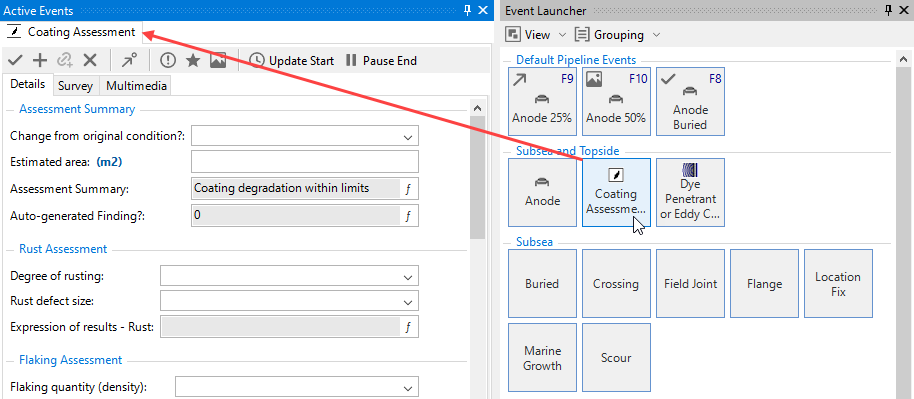
Task: Click the arrow pointer target icon
Action: point(129,60)
